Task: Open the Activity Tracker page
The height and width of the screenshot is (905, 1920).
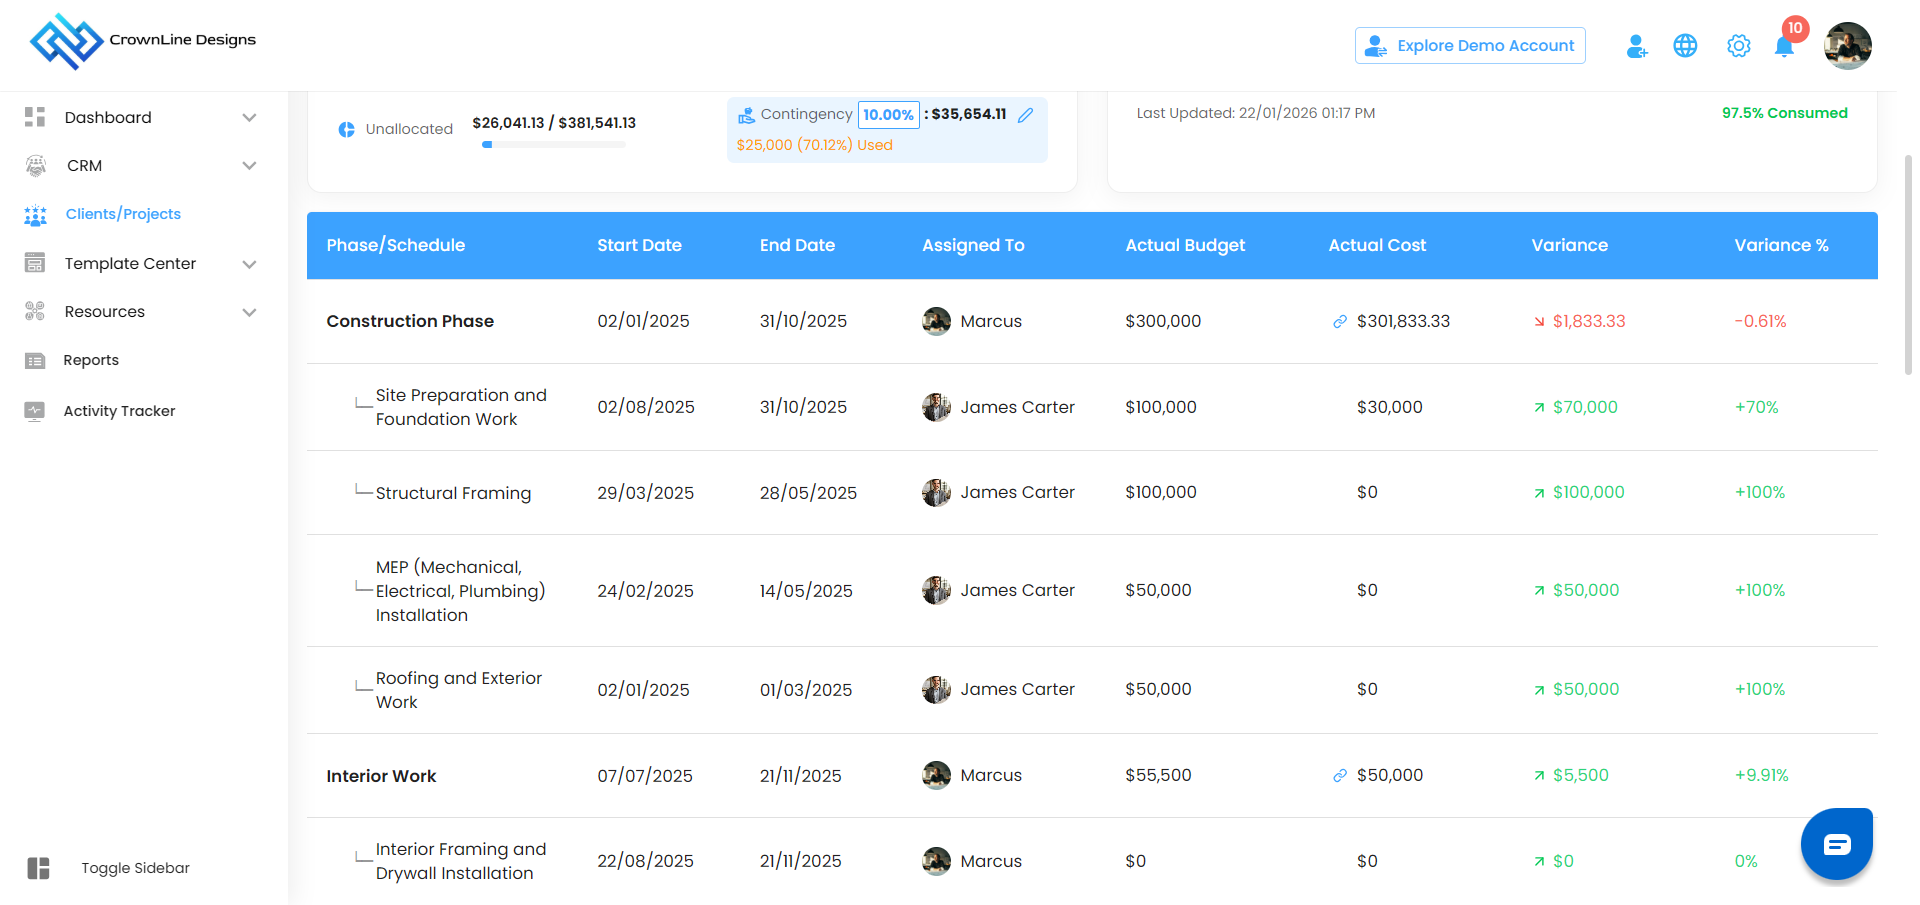Action: [119, 411]
